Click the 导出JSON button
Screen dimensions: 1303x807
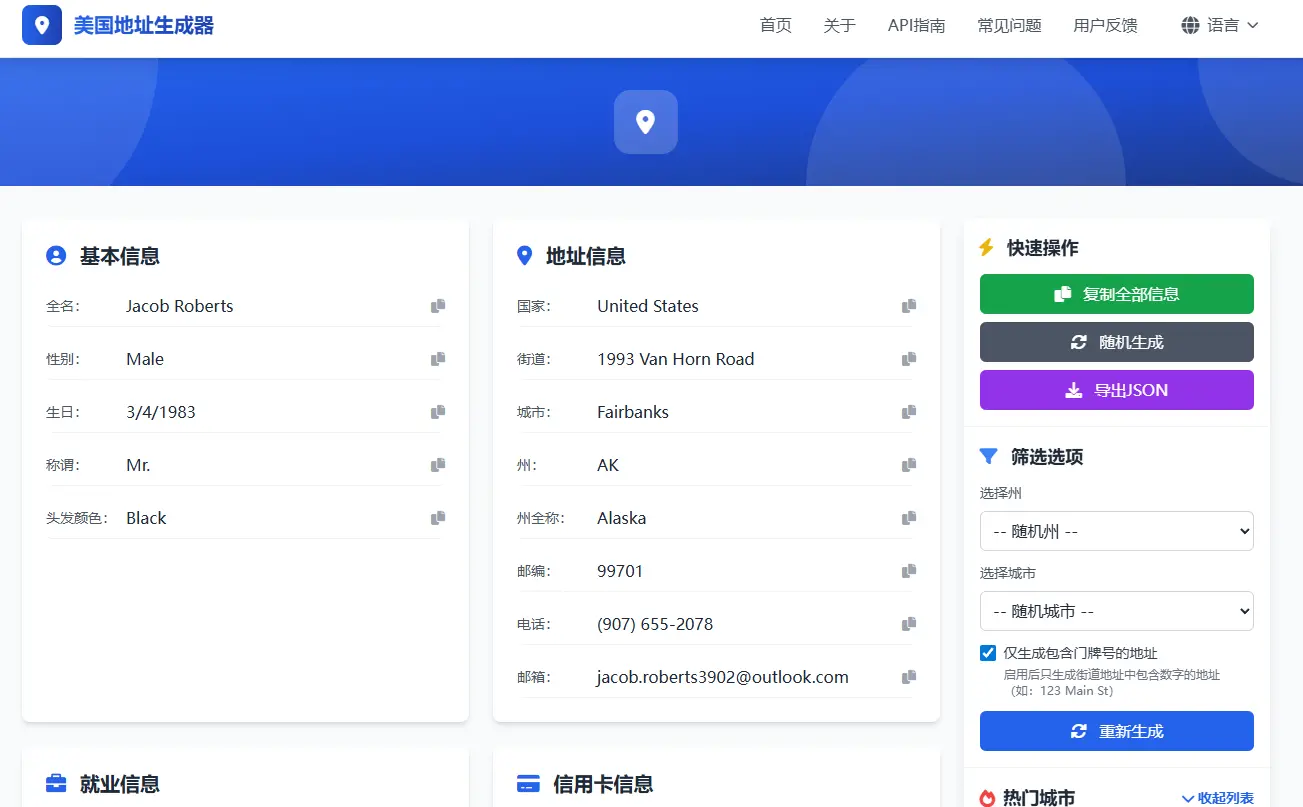point(1116,390)
